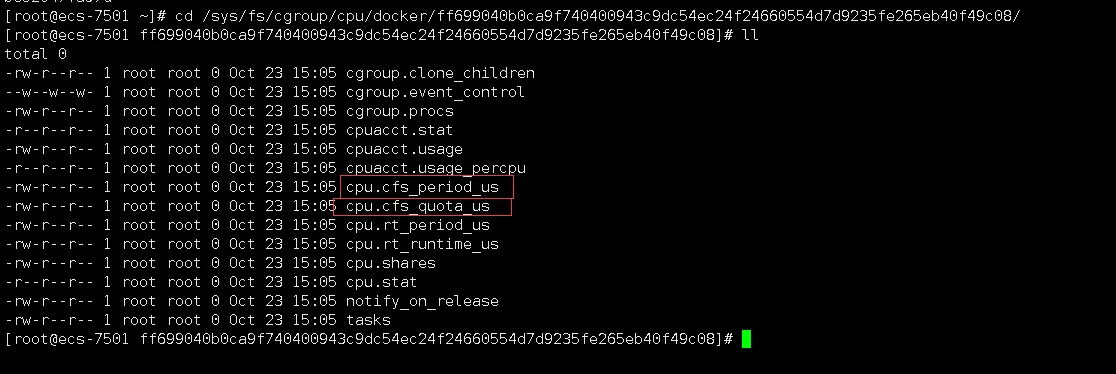The width and height of the screenshot is (1116, 374).
Task: Click the green terminal cursor block
Action: pyautogui.click(x=747, y=339)
